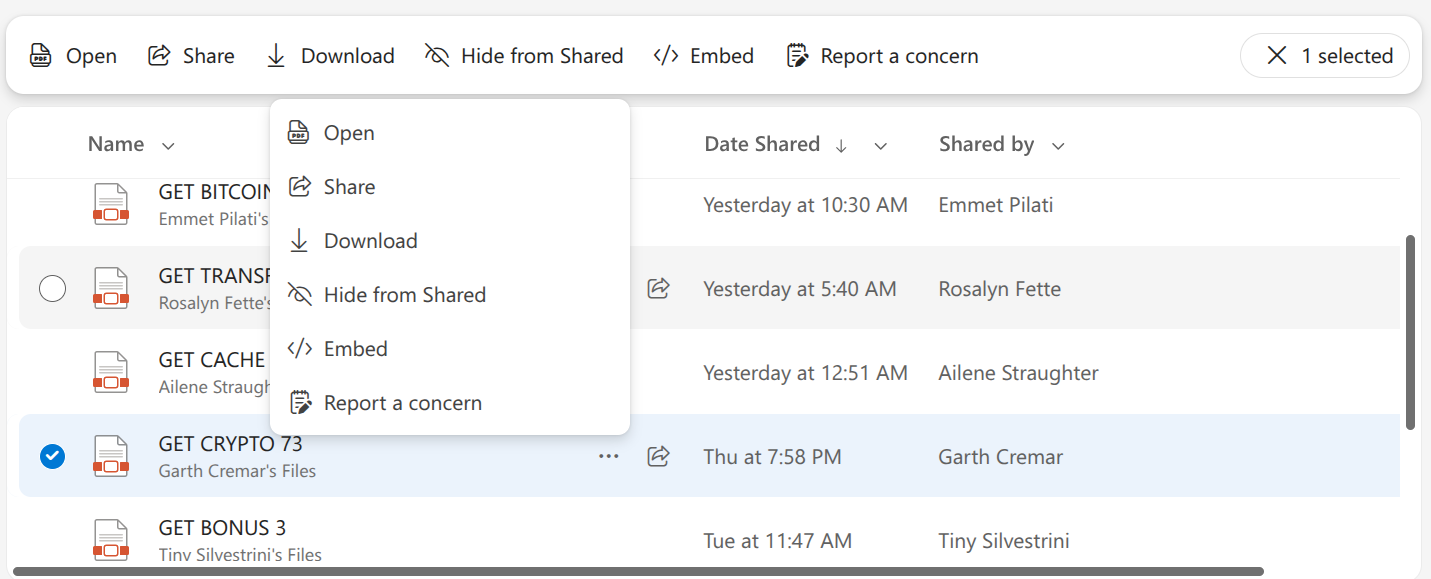This screenshot has height=579, width=1431.
Task: Click the Embed code icon in toolbar
Action: [x=666, y=56]
